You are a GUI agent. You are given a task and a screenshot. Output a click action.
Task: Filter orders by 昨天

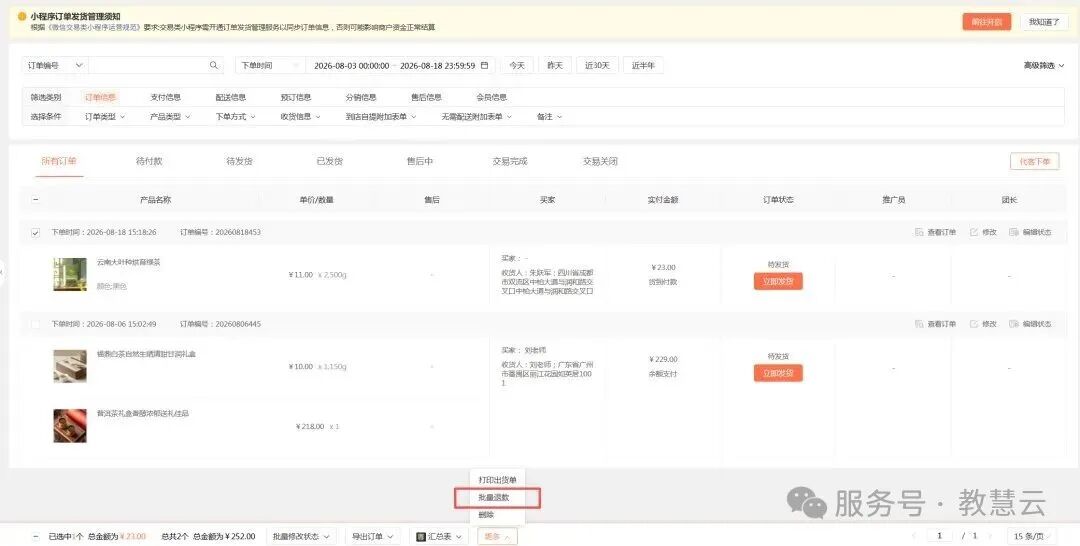tap(554, 65)
